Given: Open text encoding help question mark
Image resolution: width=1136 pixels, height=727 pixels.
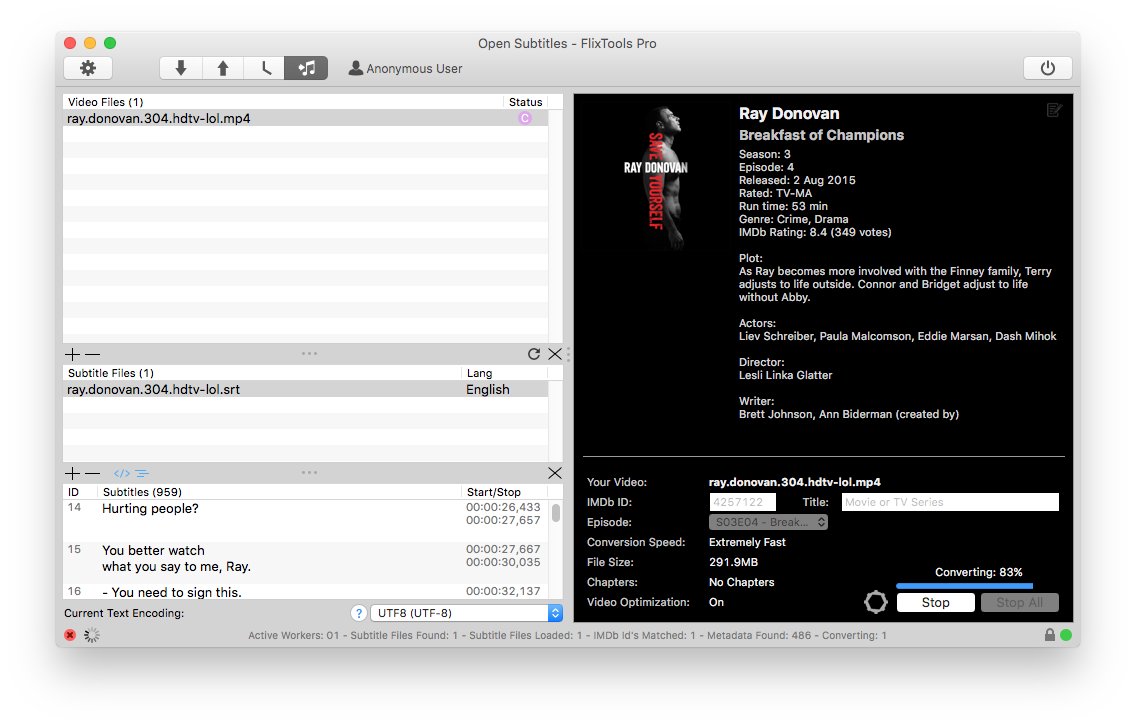Looking at the screenshot, I should [359, 613].
